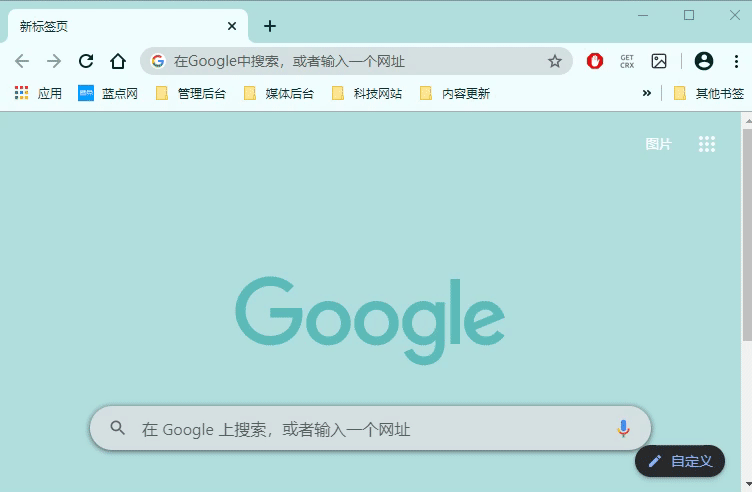Click the address bar

click(356, 61)
